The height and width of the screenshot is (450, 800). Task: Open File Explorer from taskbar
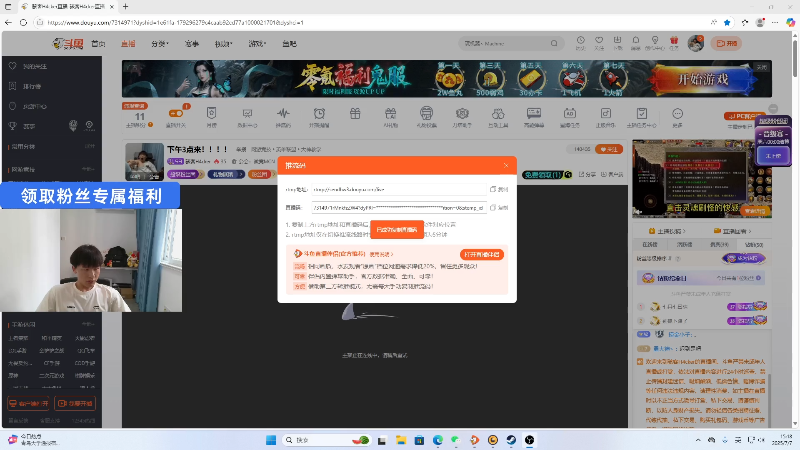[401, 440]
